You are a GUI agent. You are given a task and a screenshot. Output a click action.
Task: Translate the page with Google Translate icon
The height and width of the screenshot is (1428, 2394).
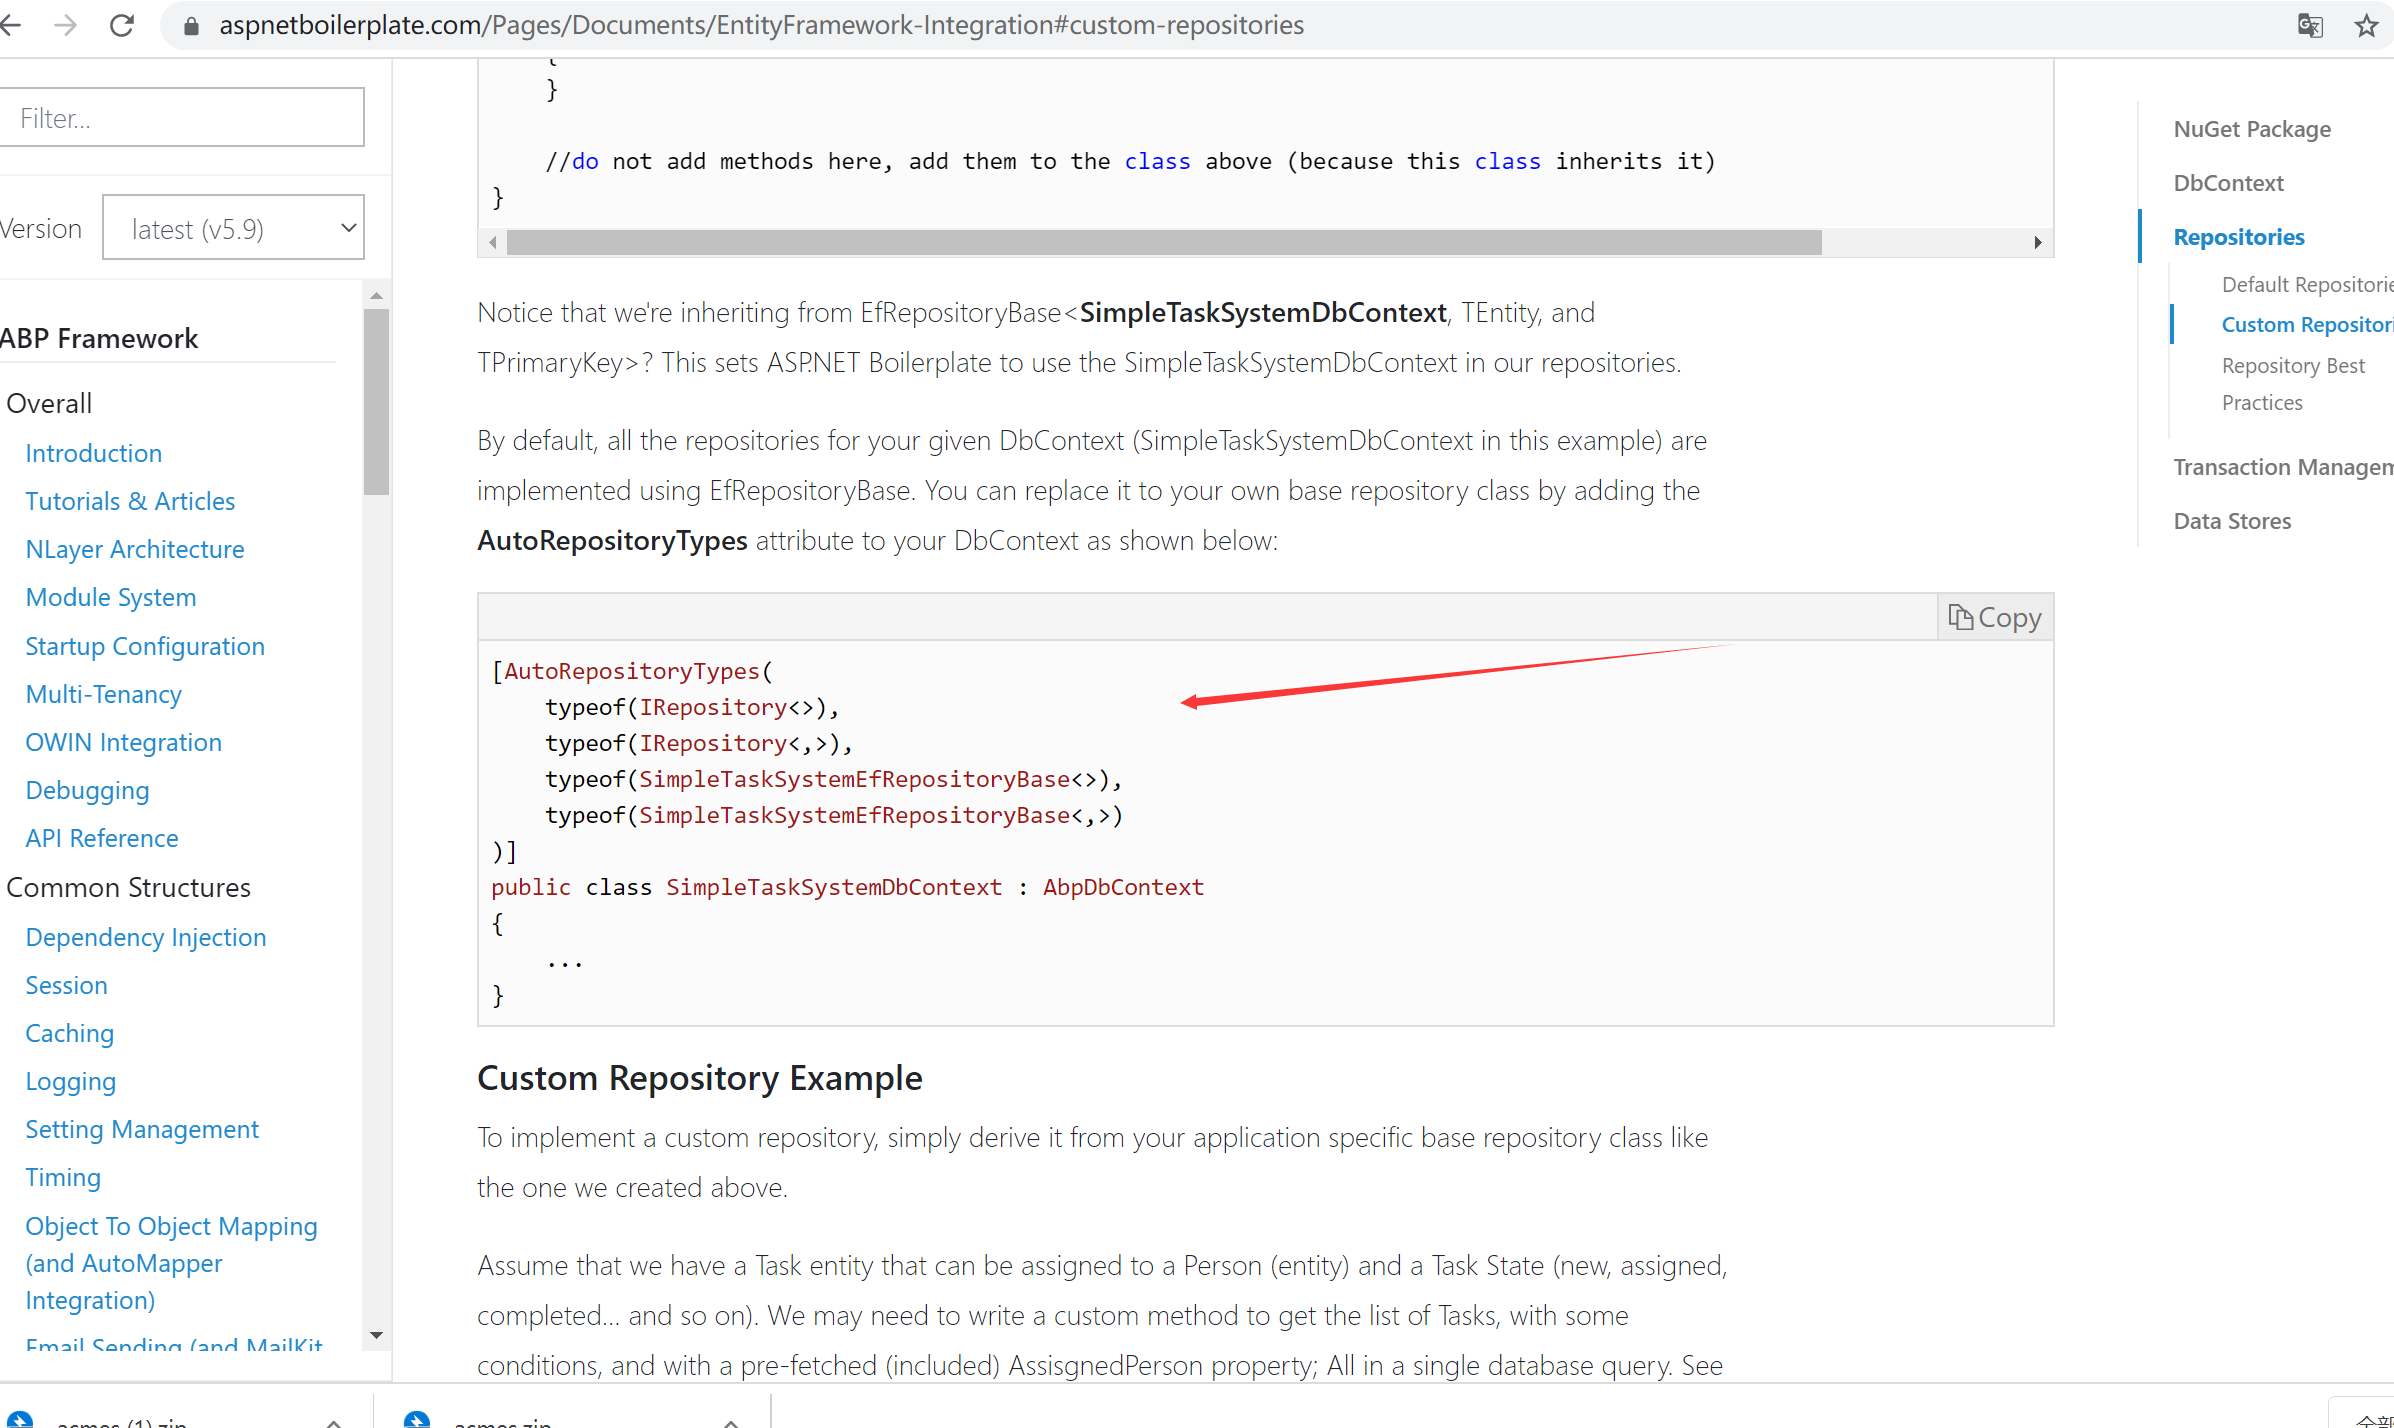tap(2310, 25)
